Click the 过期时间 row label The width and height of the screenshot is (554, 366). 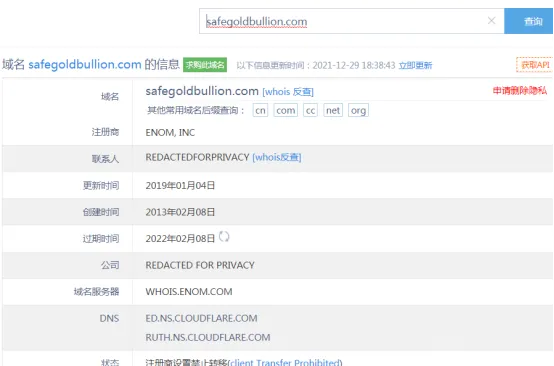pos(101,239)
